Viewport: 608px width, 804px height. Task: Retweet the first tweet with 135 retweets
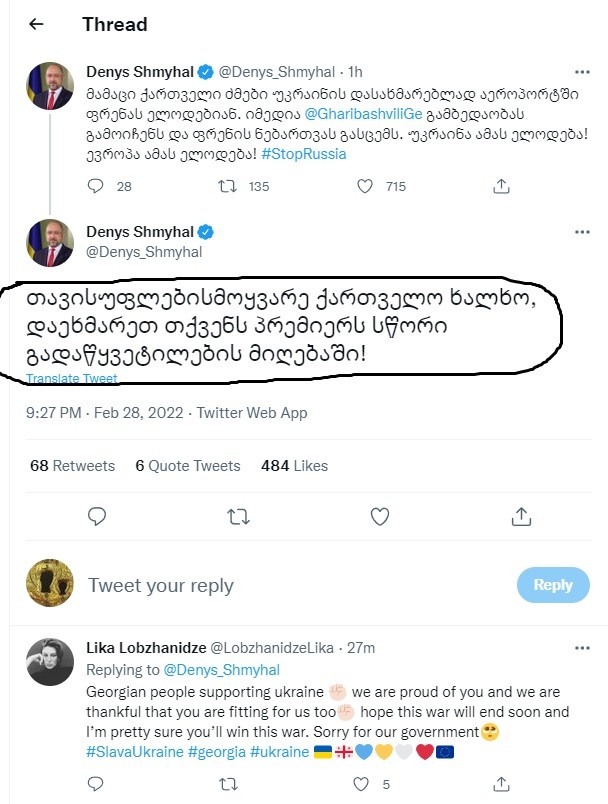pos(227,186)
